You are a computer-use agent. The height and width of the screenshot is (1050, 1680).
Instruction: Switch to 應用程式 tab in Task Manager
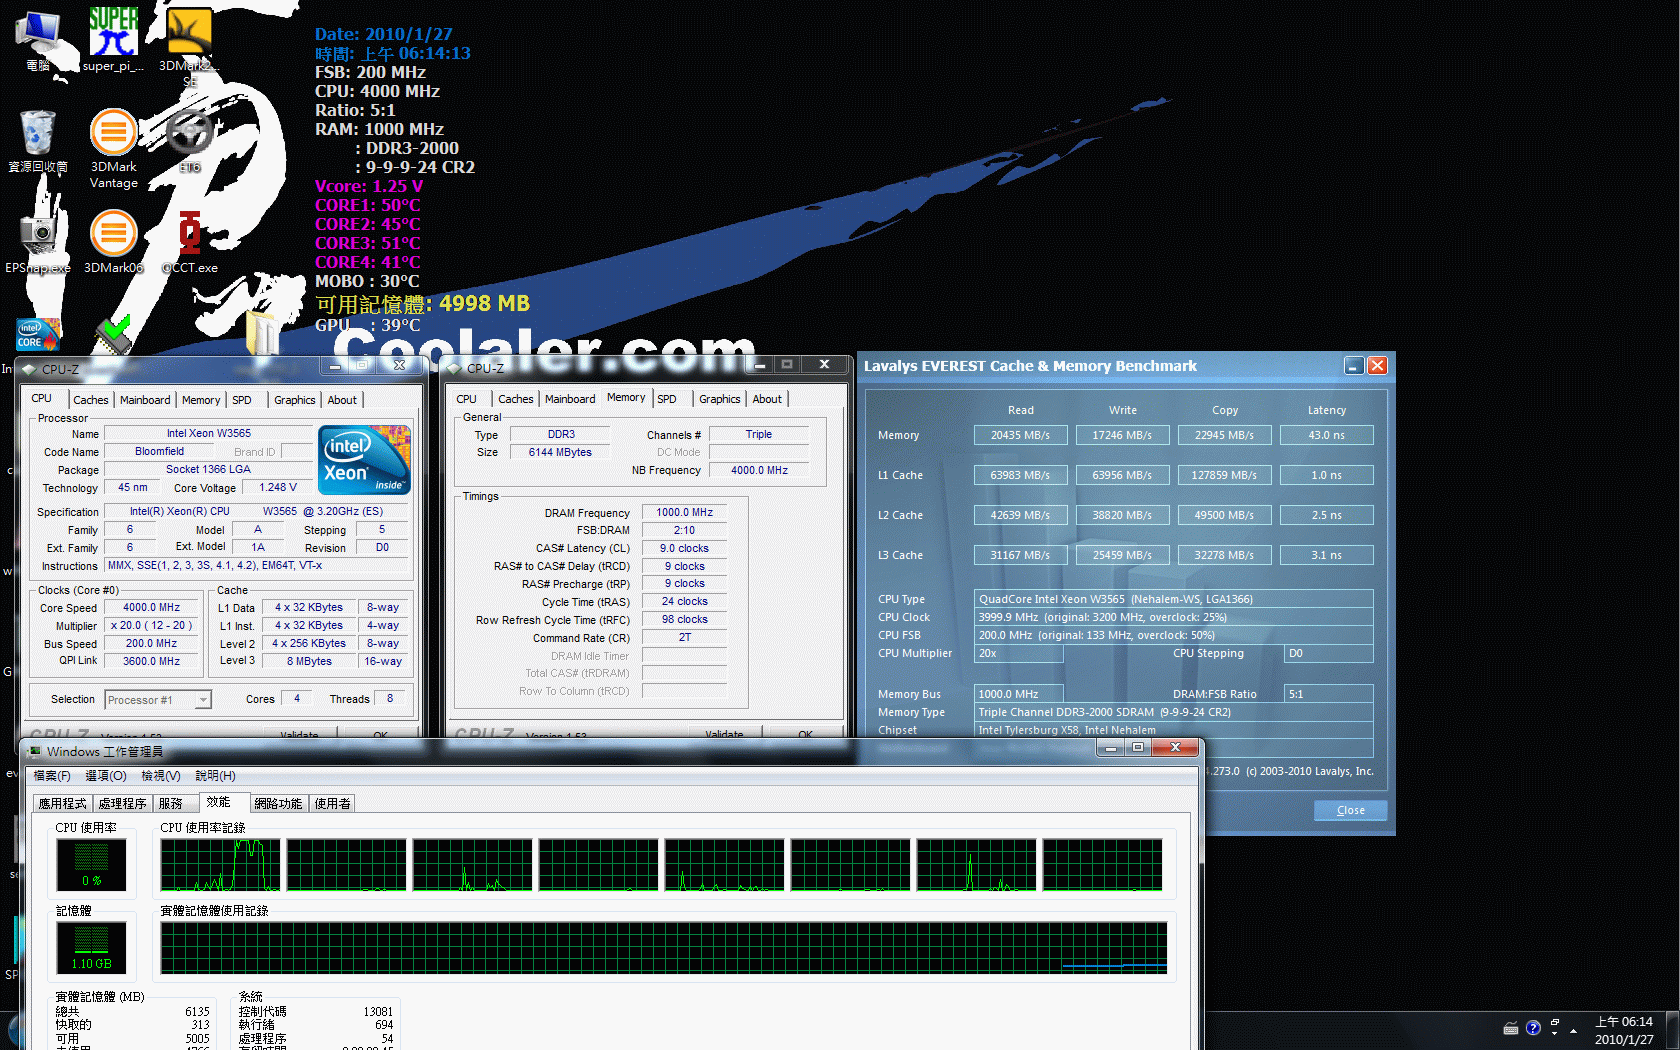[62, 804]
